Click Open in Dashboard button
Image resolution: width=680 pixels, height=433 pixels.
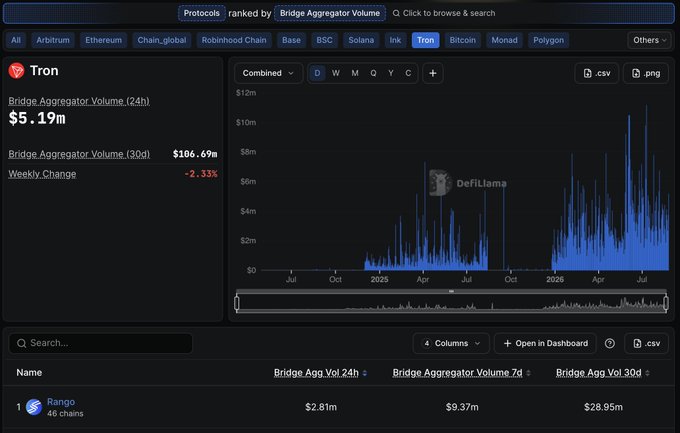(x=546, y=344)
